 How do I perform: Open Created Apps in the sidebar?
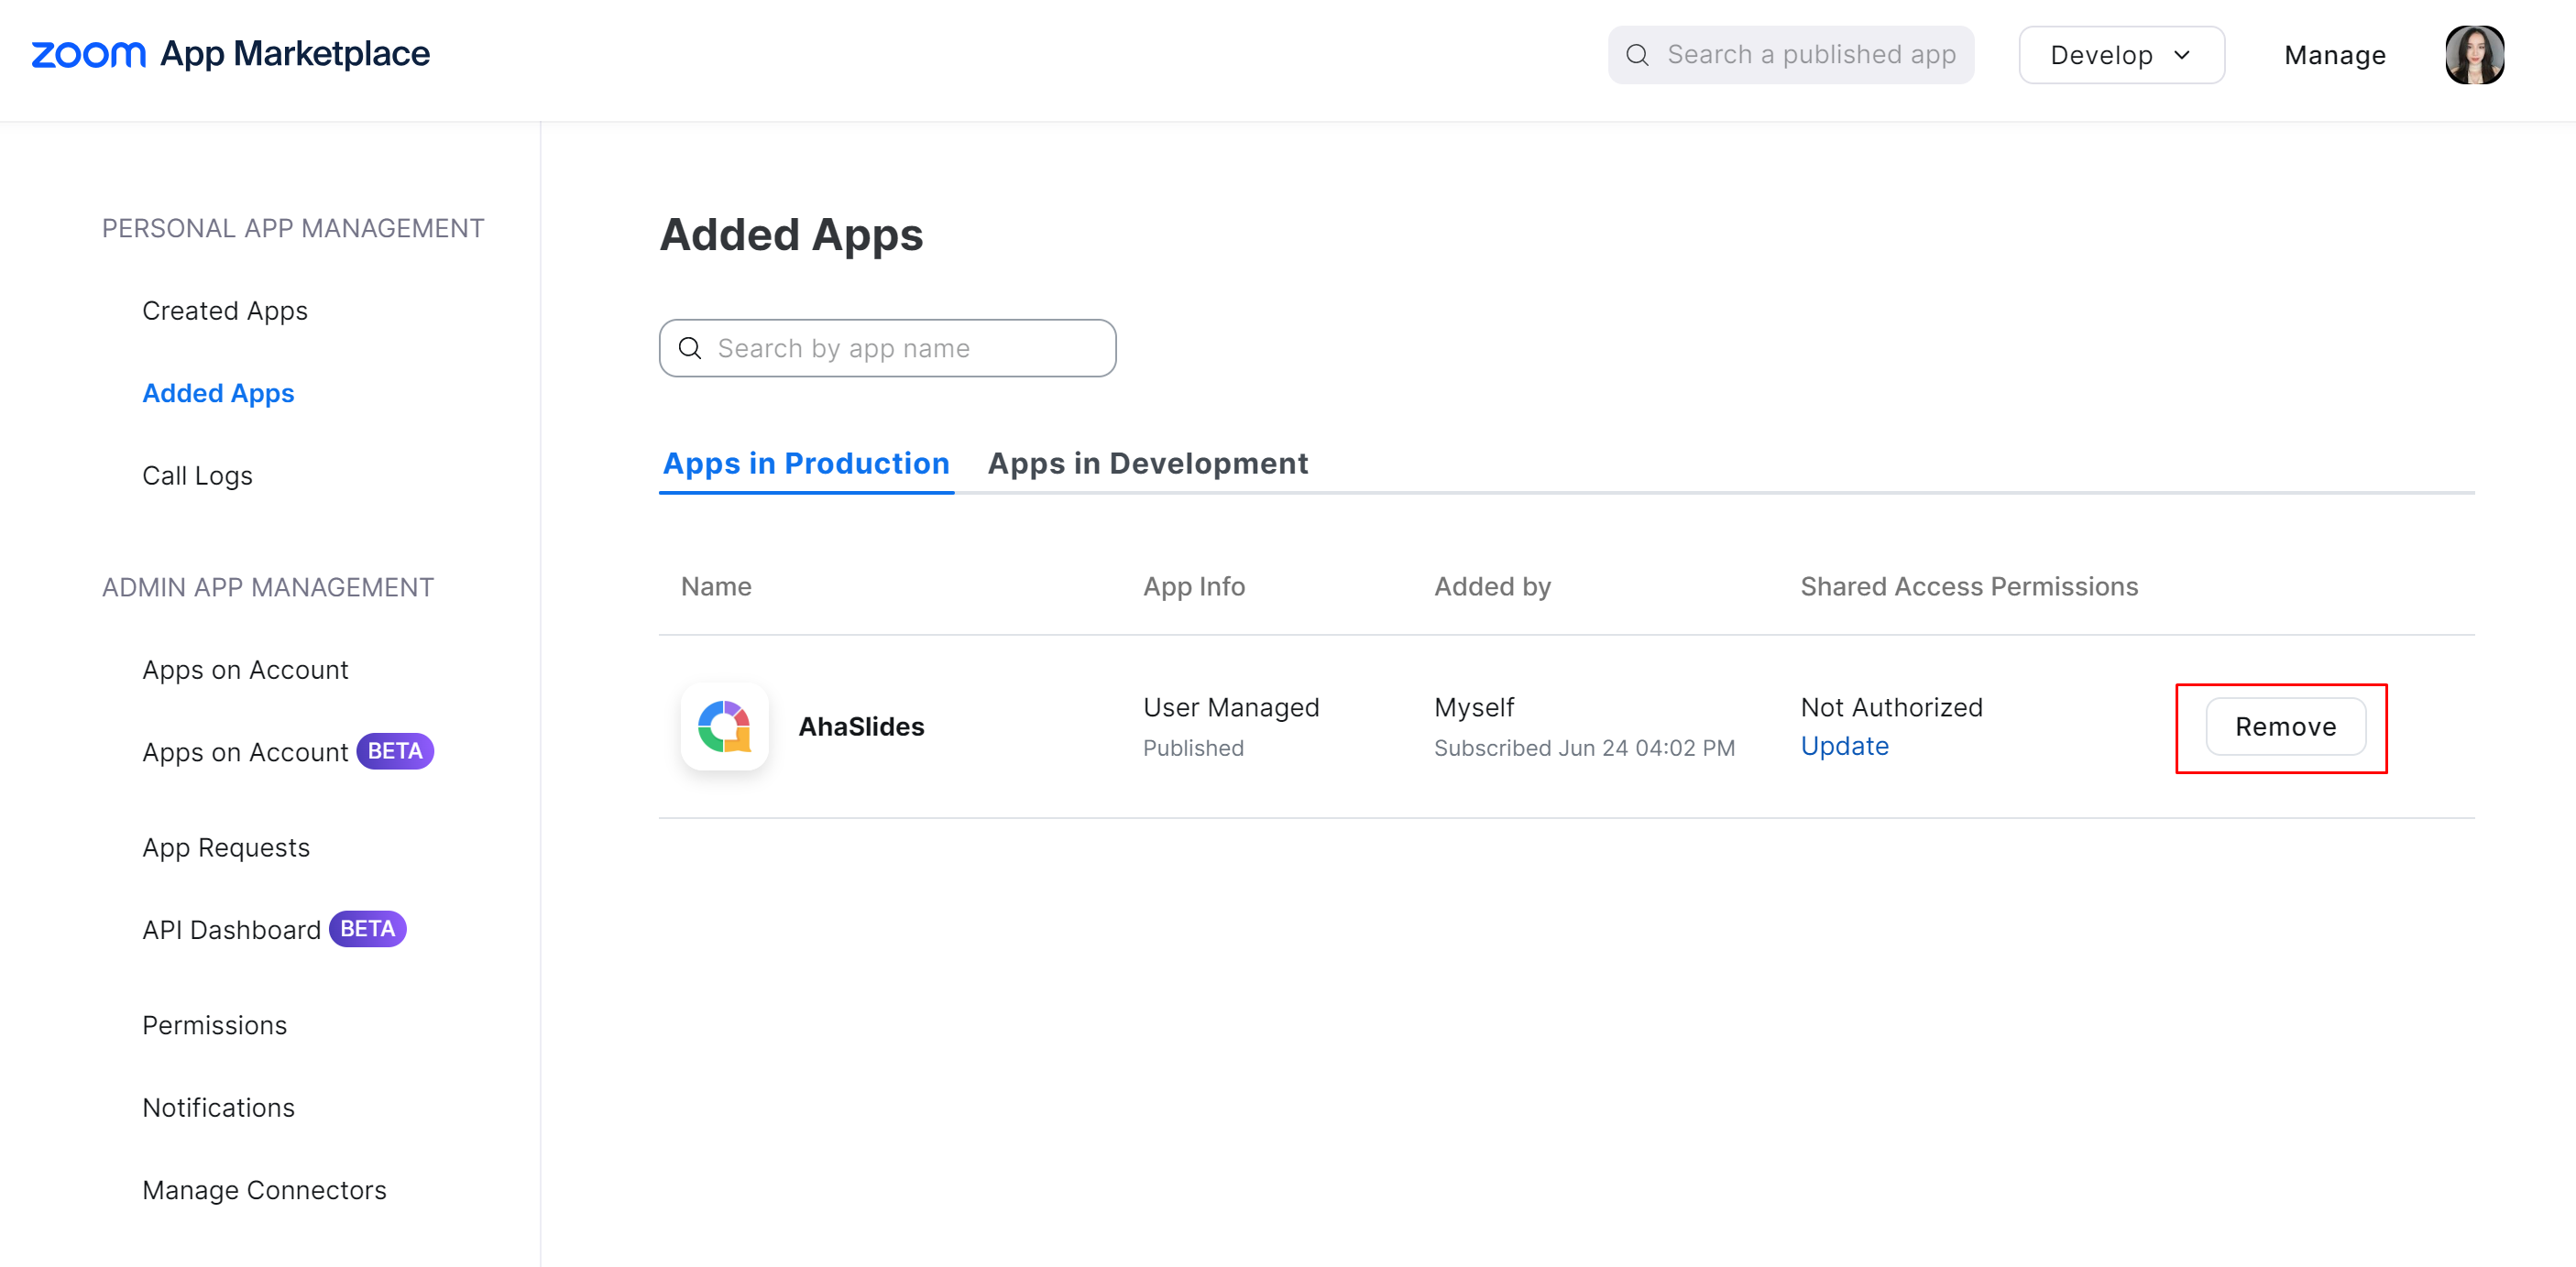click(x=225, y=311)
